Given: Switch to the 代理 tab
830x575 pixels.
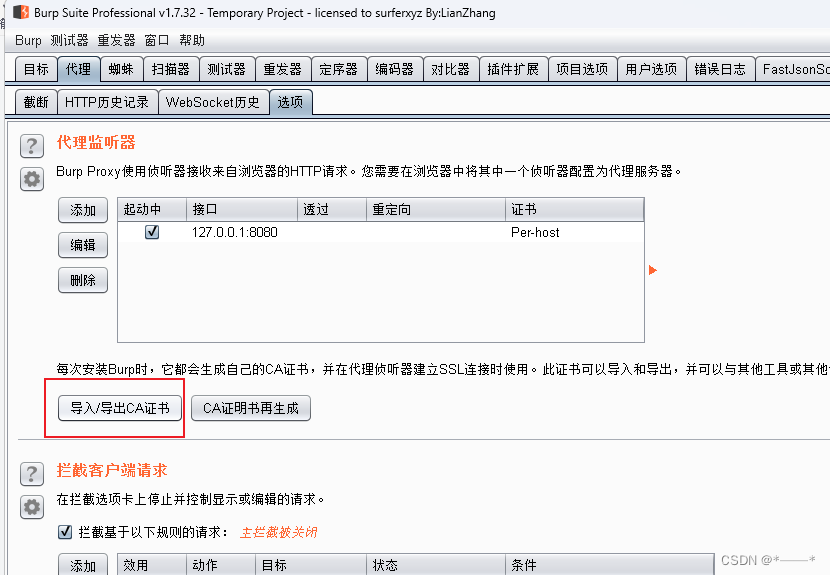Looking at the screenshot, I should pos(78,69).
